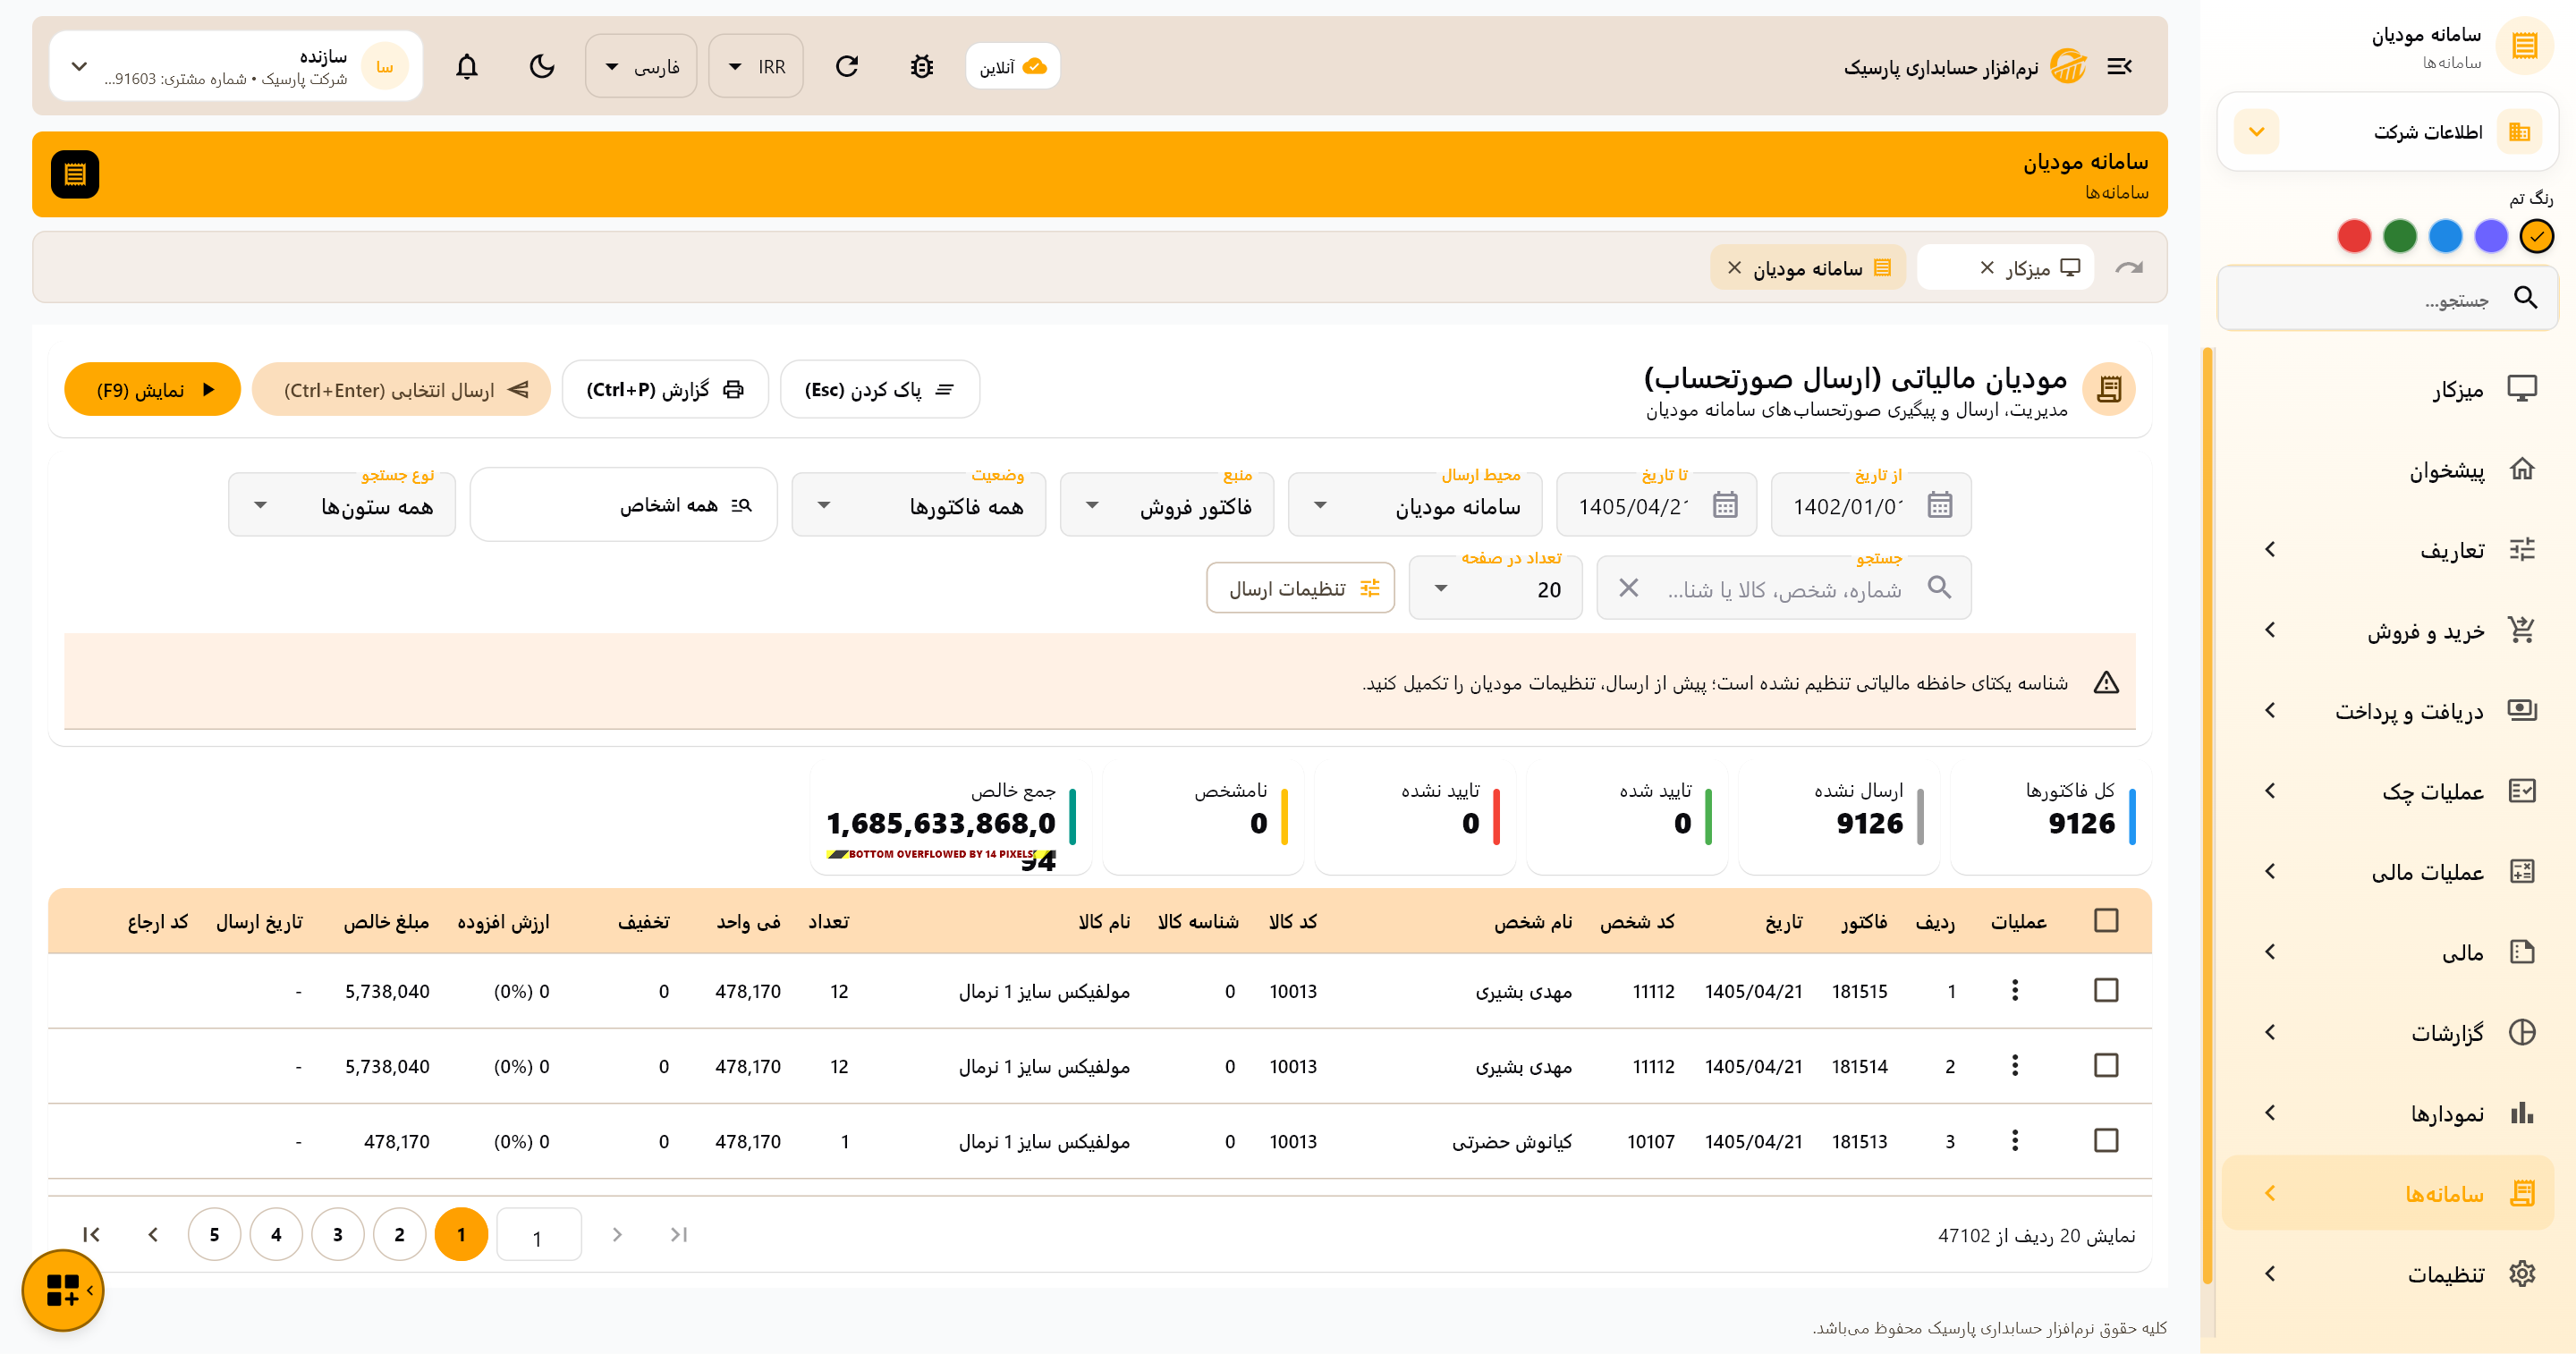Expand گزارشات sidebar menu

[2387, 1032]
